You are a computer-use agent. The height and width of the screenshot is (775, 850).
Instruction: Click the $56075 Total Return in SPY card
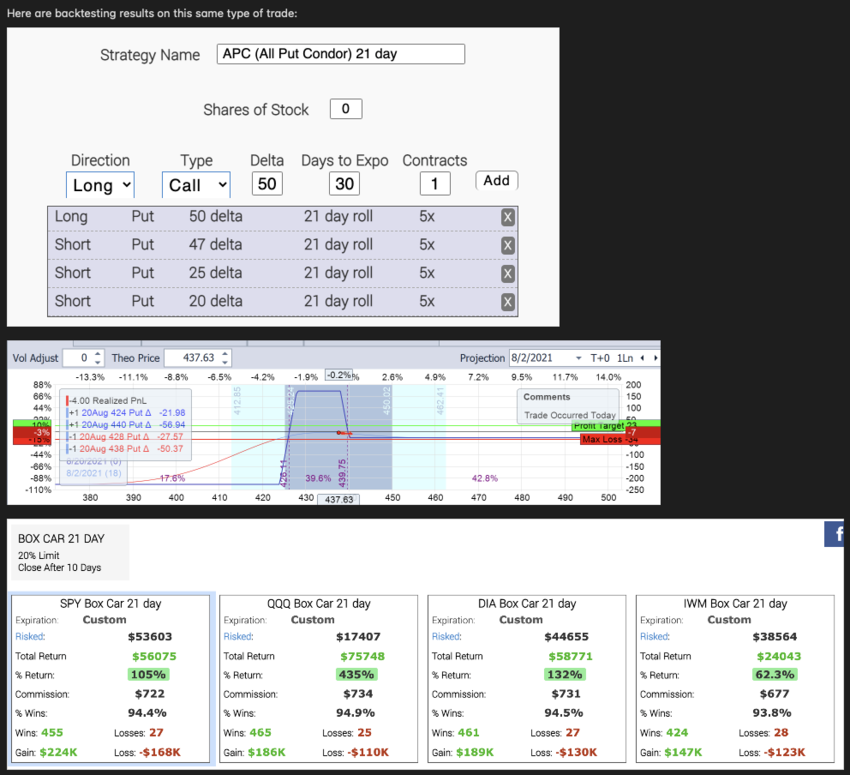154,656
